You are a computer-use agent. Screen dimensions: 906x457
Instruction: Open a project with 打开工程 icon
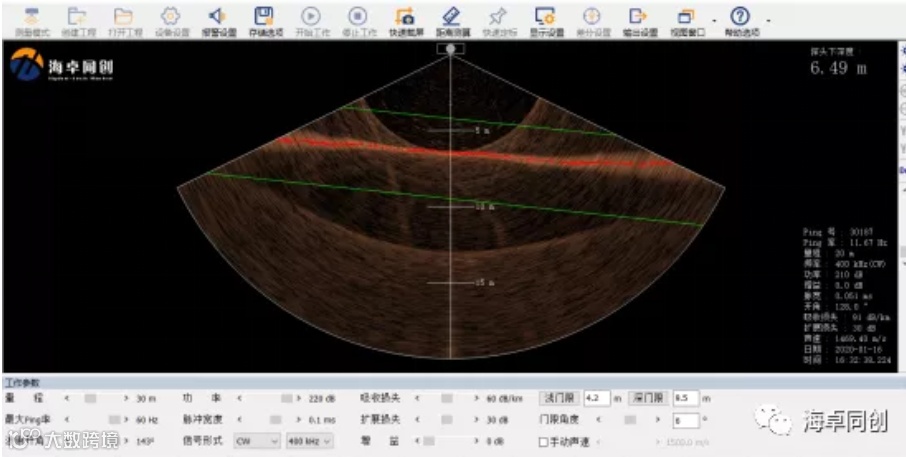tap(124, 17)
